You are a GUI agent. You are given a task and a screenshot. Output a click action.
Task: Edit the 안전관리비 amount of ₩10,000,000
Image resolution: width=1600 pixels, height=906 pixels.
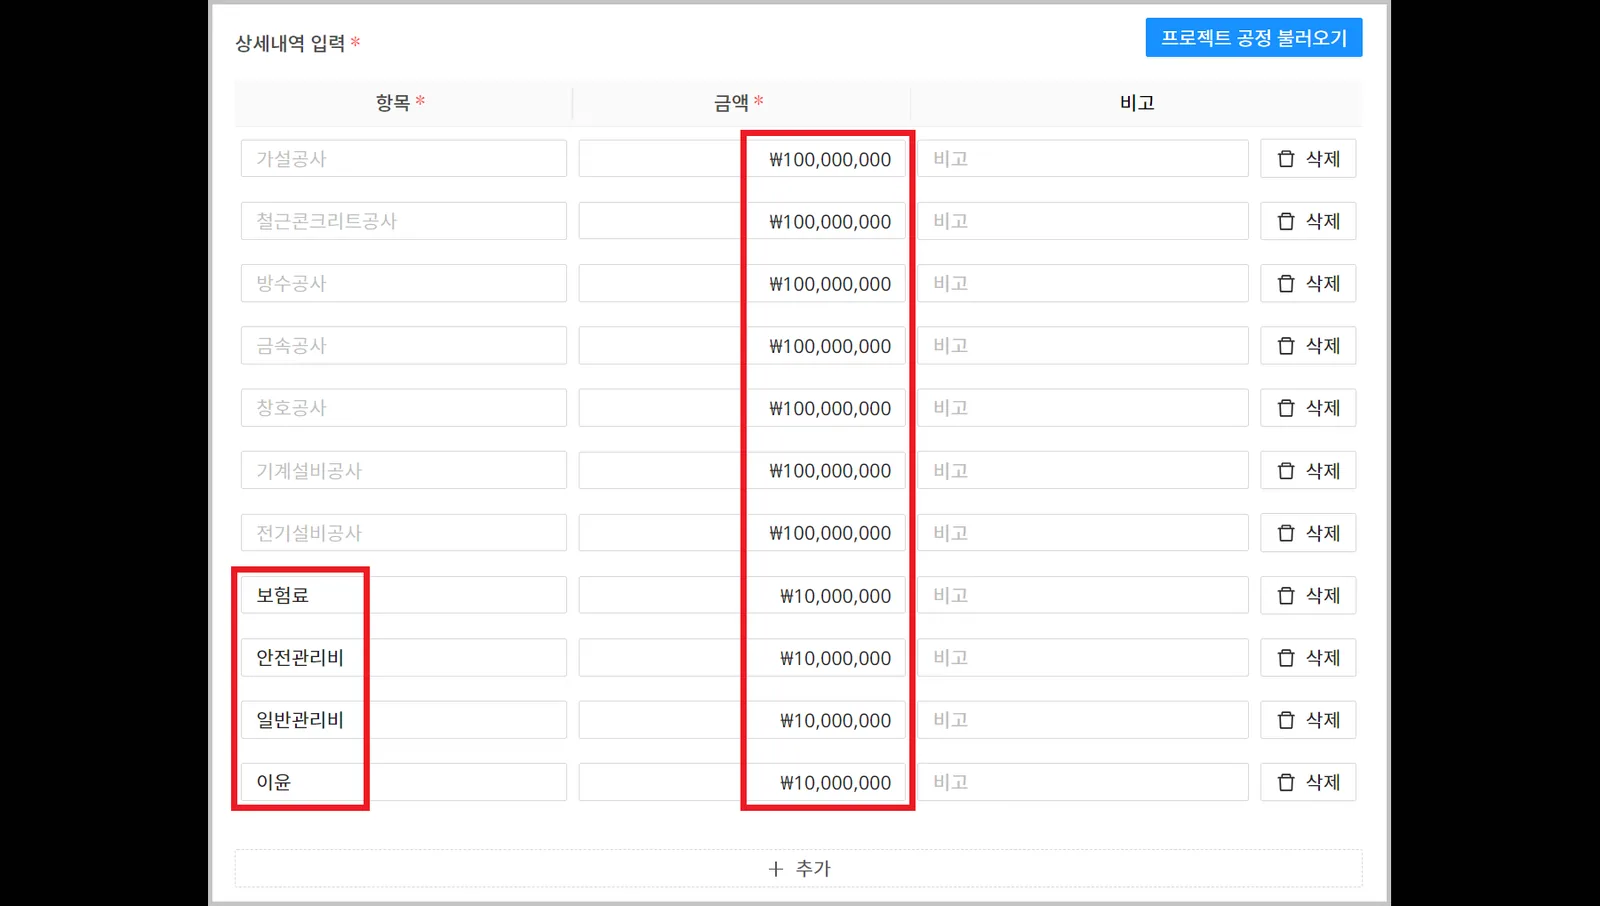742,658
